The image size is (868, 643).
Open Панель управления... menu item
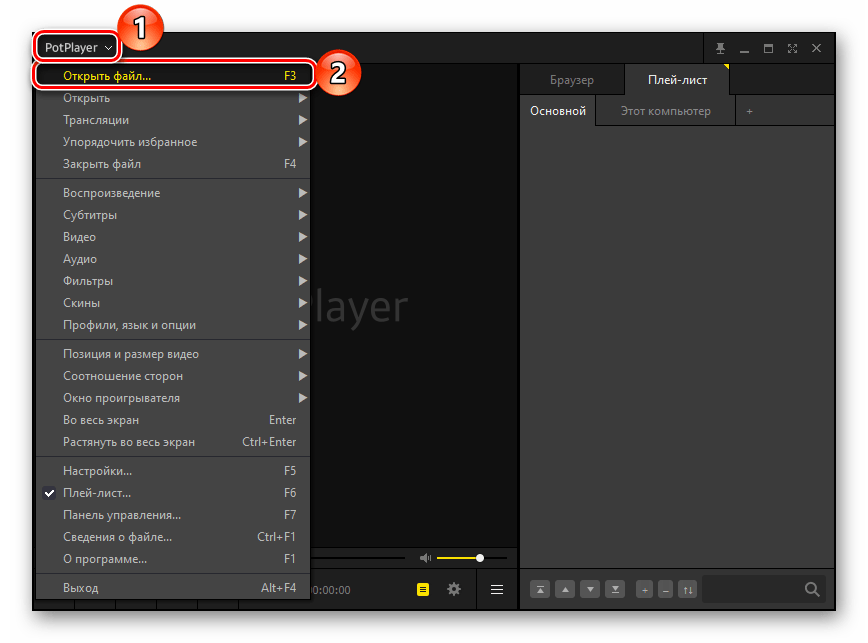pyautogui.click(x=173, y=515)
